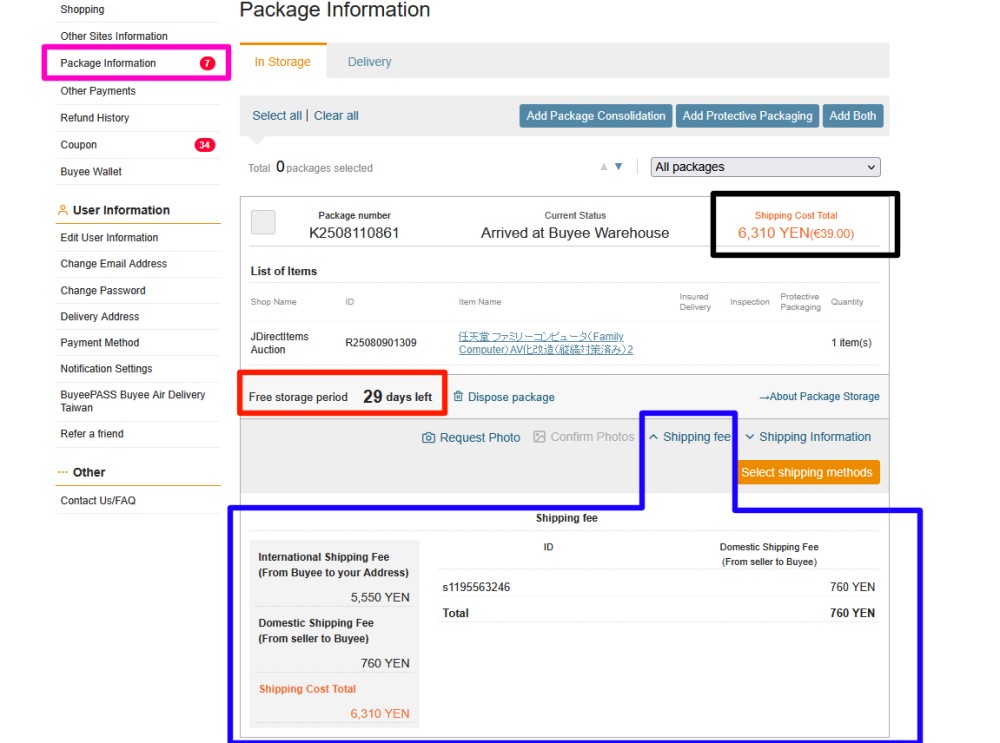The width and height of the screenshot is (1000, 743).
Task: Click the up sort arrow near All packages
Action: pyautogui.click(x=604, y=166)
